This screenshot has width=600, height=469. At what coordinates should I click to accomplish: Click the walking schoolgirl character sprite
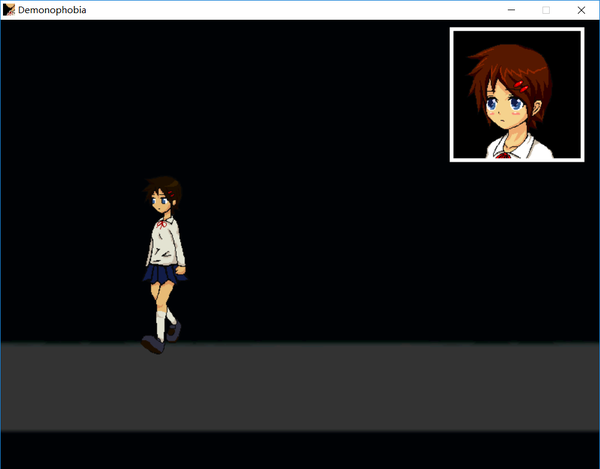tap(164, 265)
